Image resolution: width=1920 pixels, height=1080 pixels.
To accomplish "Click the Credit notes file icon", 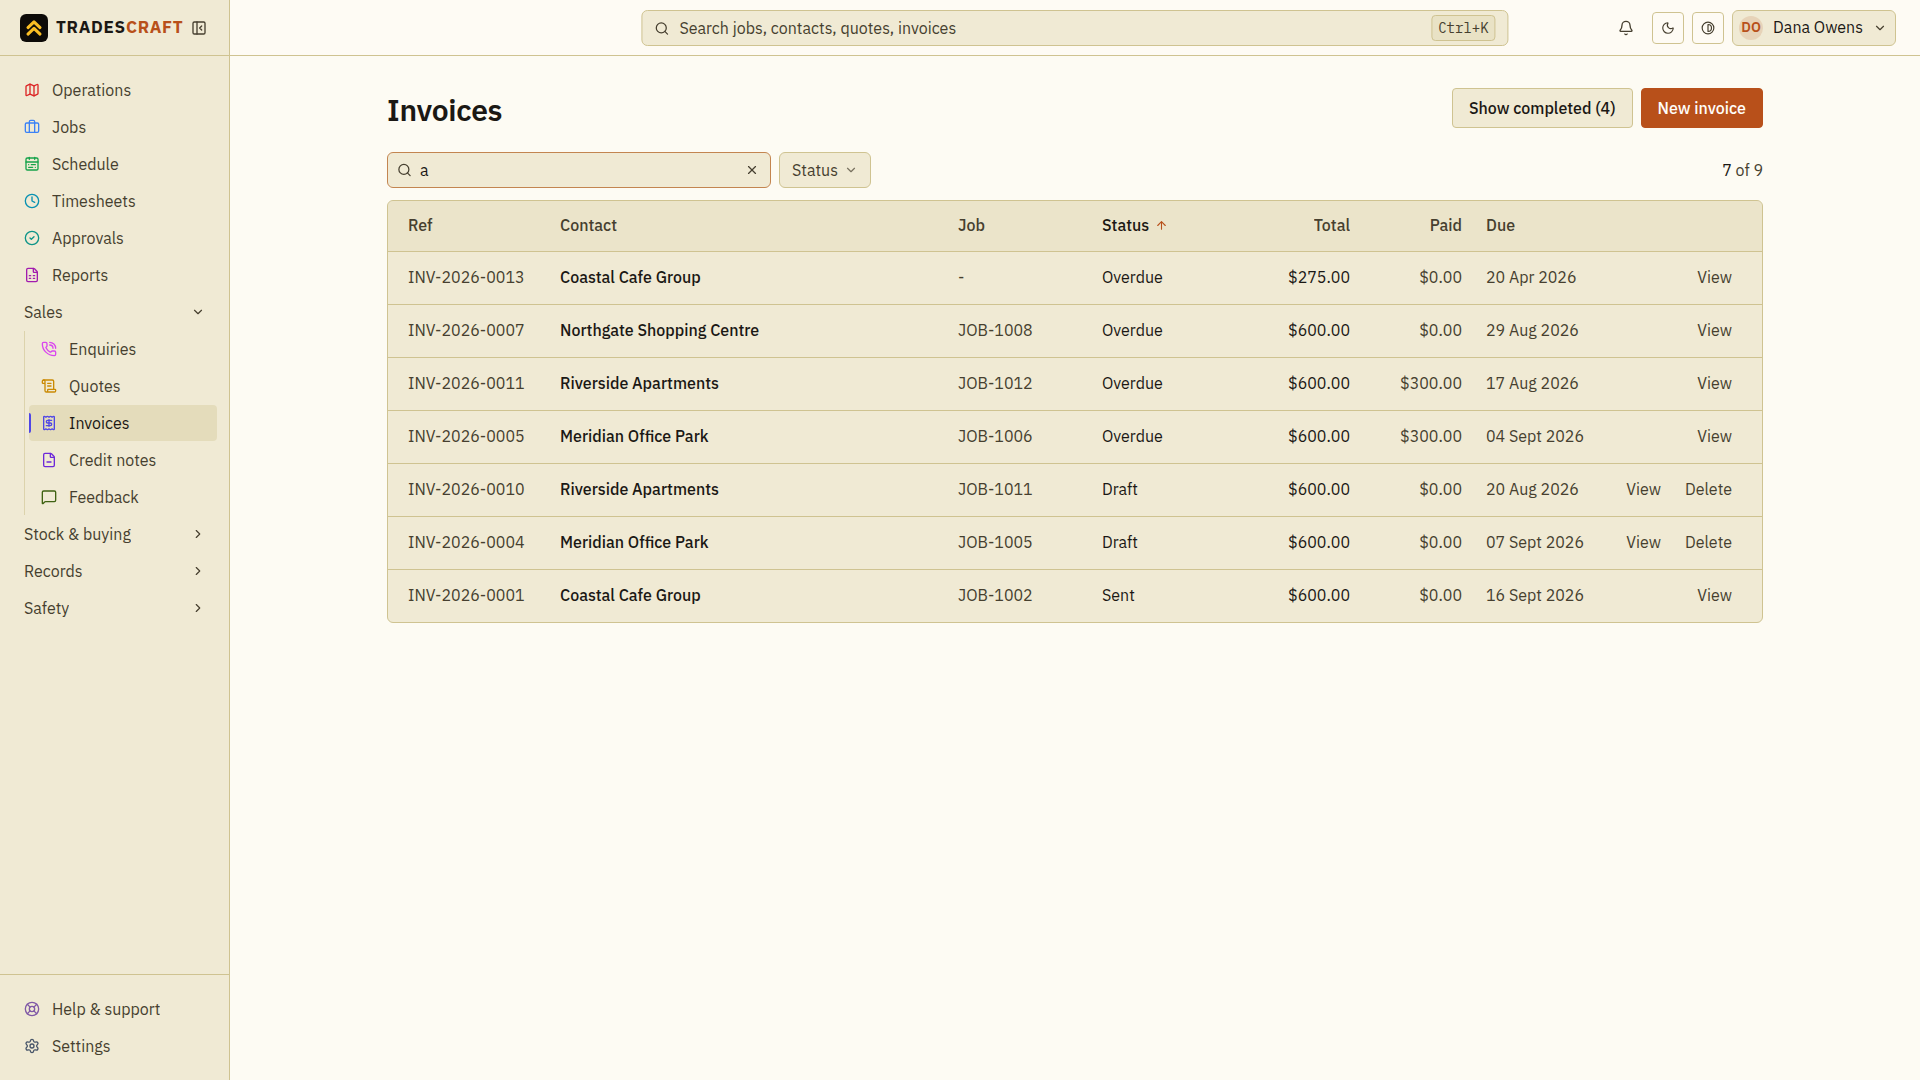I will pos(49,460).
